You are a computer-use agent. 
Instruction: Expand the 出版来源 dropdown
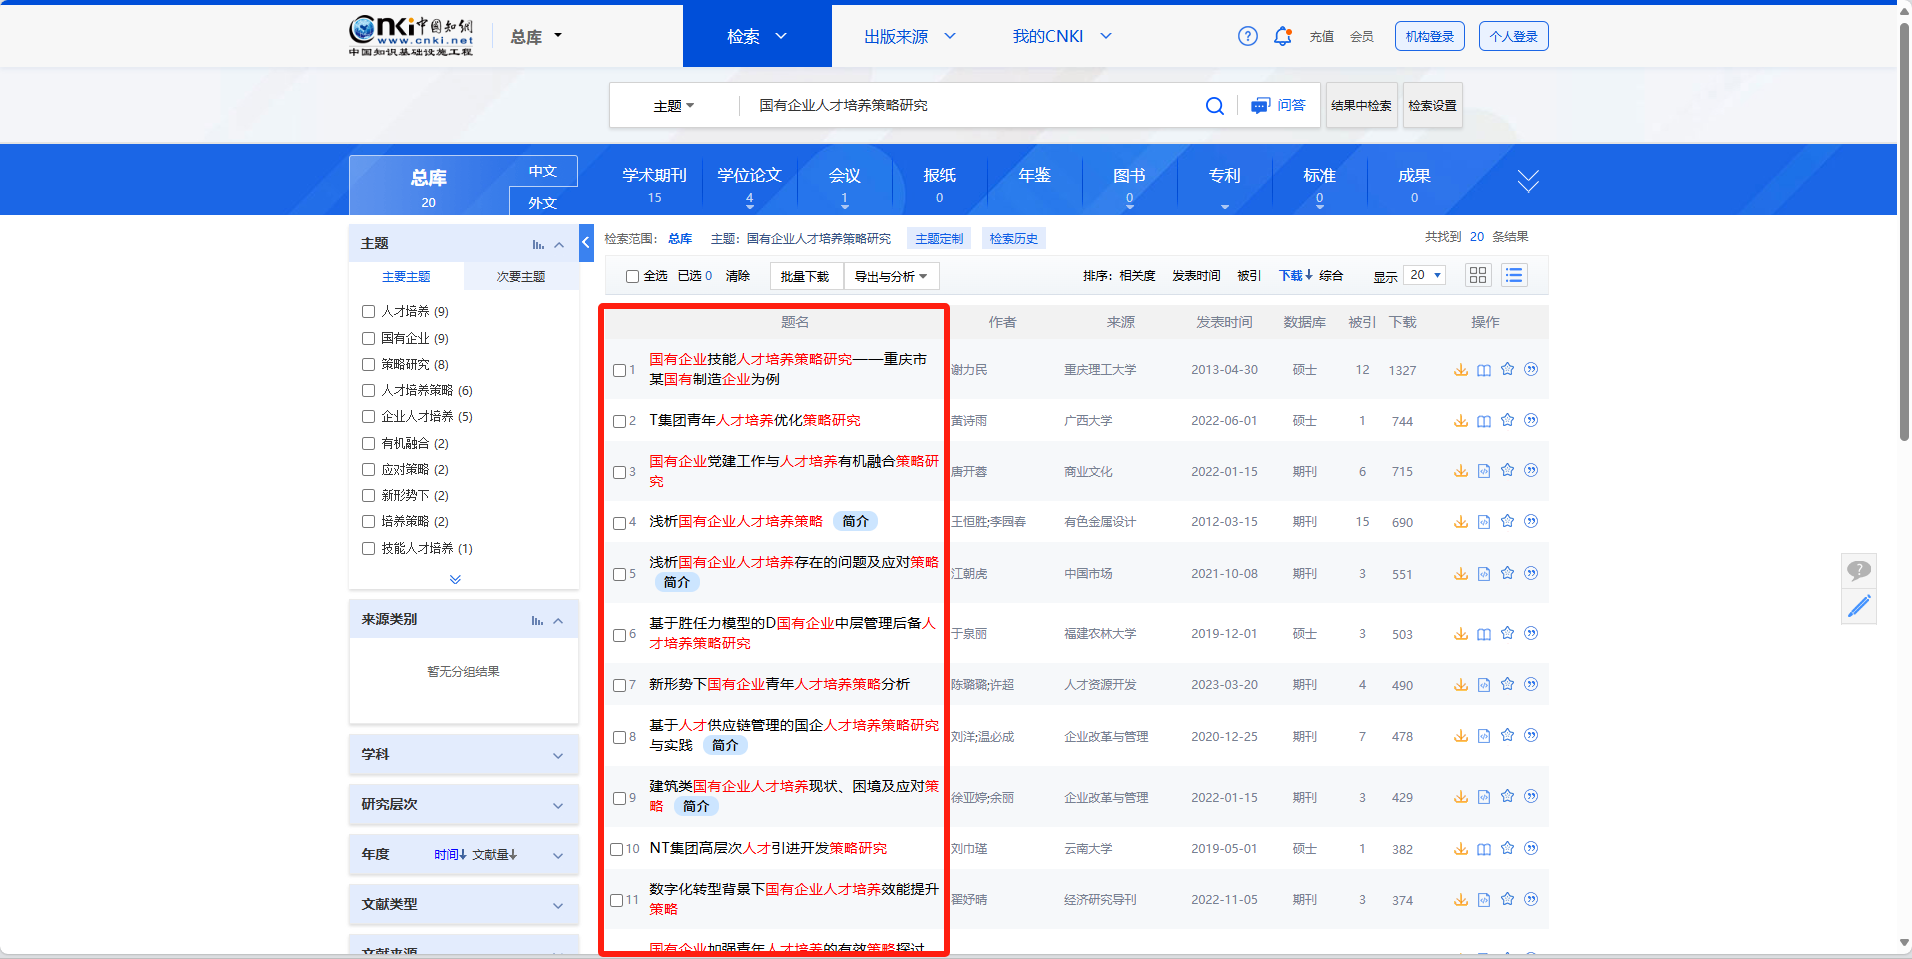[x=910, y=37]
